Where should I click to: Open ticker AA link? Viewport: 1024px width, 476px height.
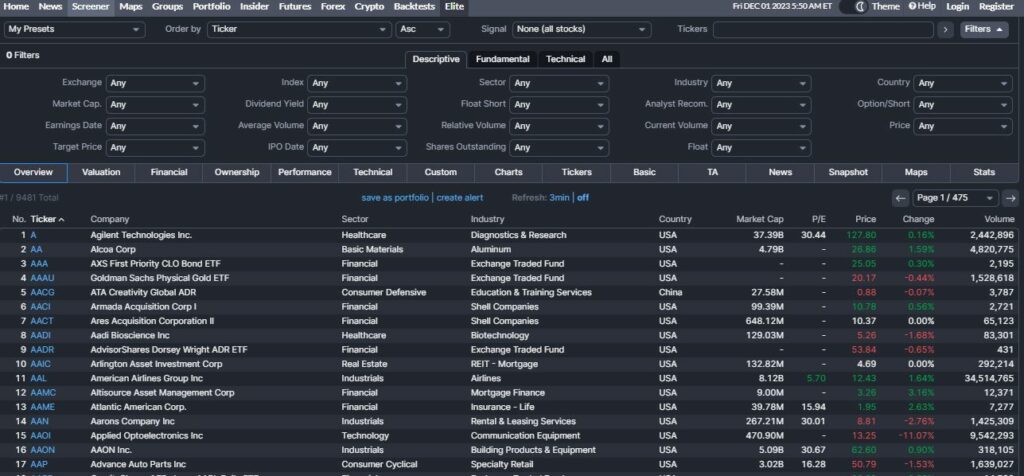click(36, 249)
